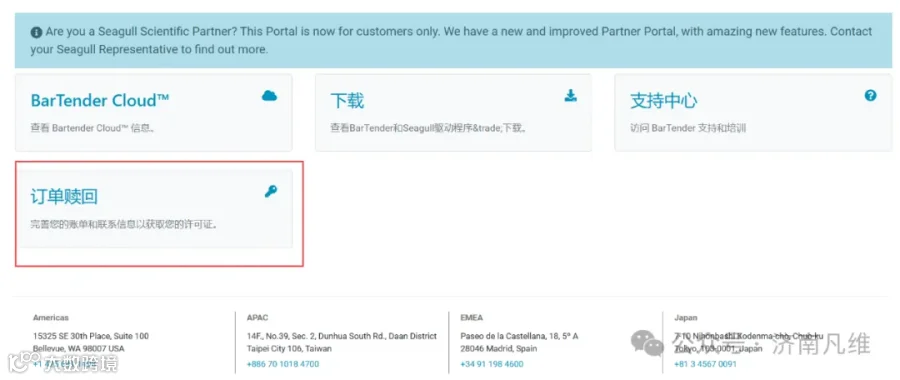This screenshot has height=380, width=900.
Task: Click the download icon on 下载 card
Action: coord(570,95)
